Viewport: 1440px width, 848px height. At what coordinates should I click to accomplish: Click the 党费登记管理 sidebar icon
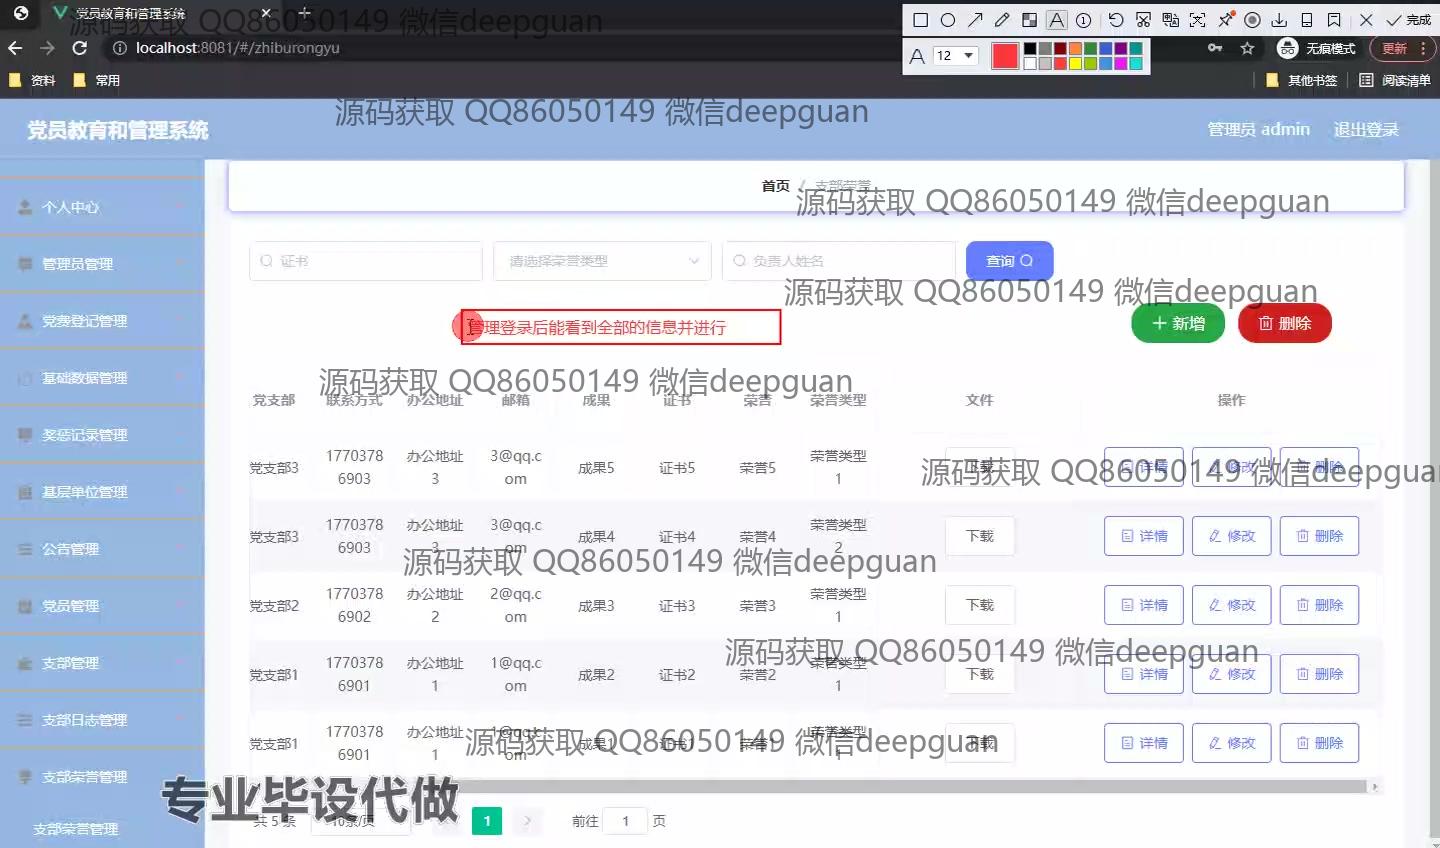pyautogui.click(x=25, y=321)
